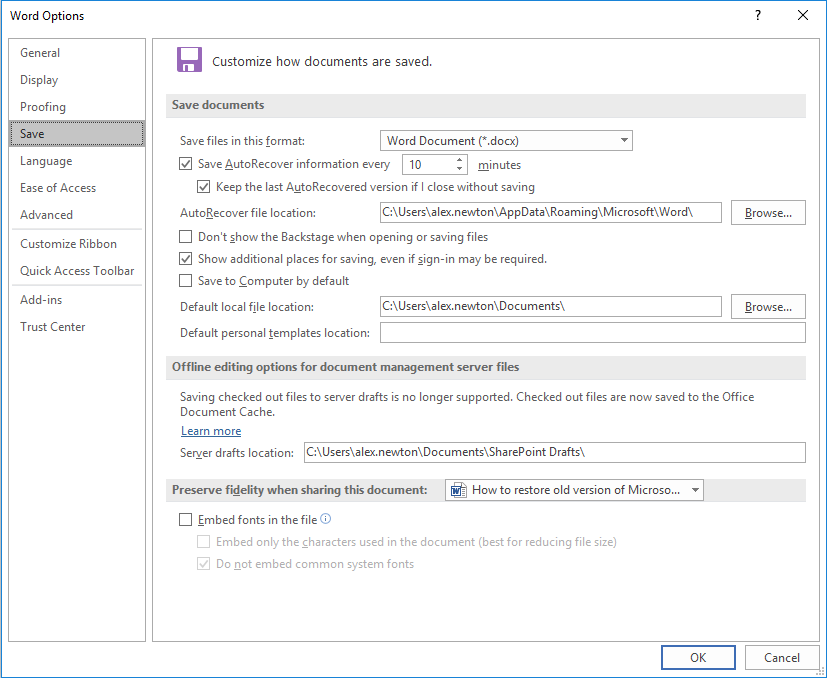Click the AutoRecover file location path field
The height and width of the screenshot is (678, 827).
point(551,212)
